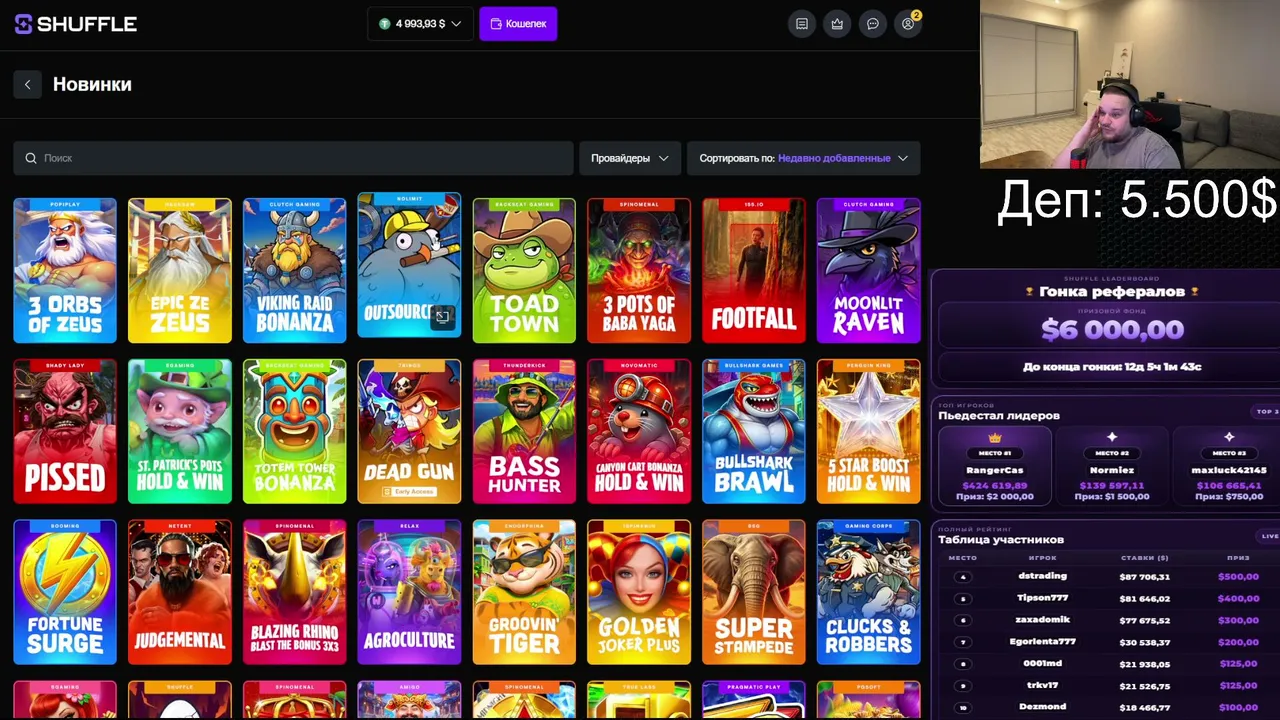Click the Shuffle logo in the header
1280x720 pixels.
[x=75, y=24]
